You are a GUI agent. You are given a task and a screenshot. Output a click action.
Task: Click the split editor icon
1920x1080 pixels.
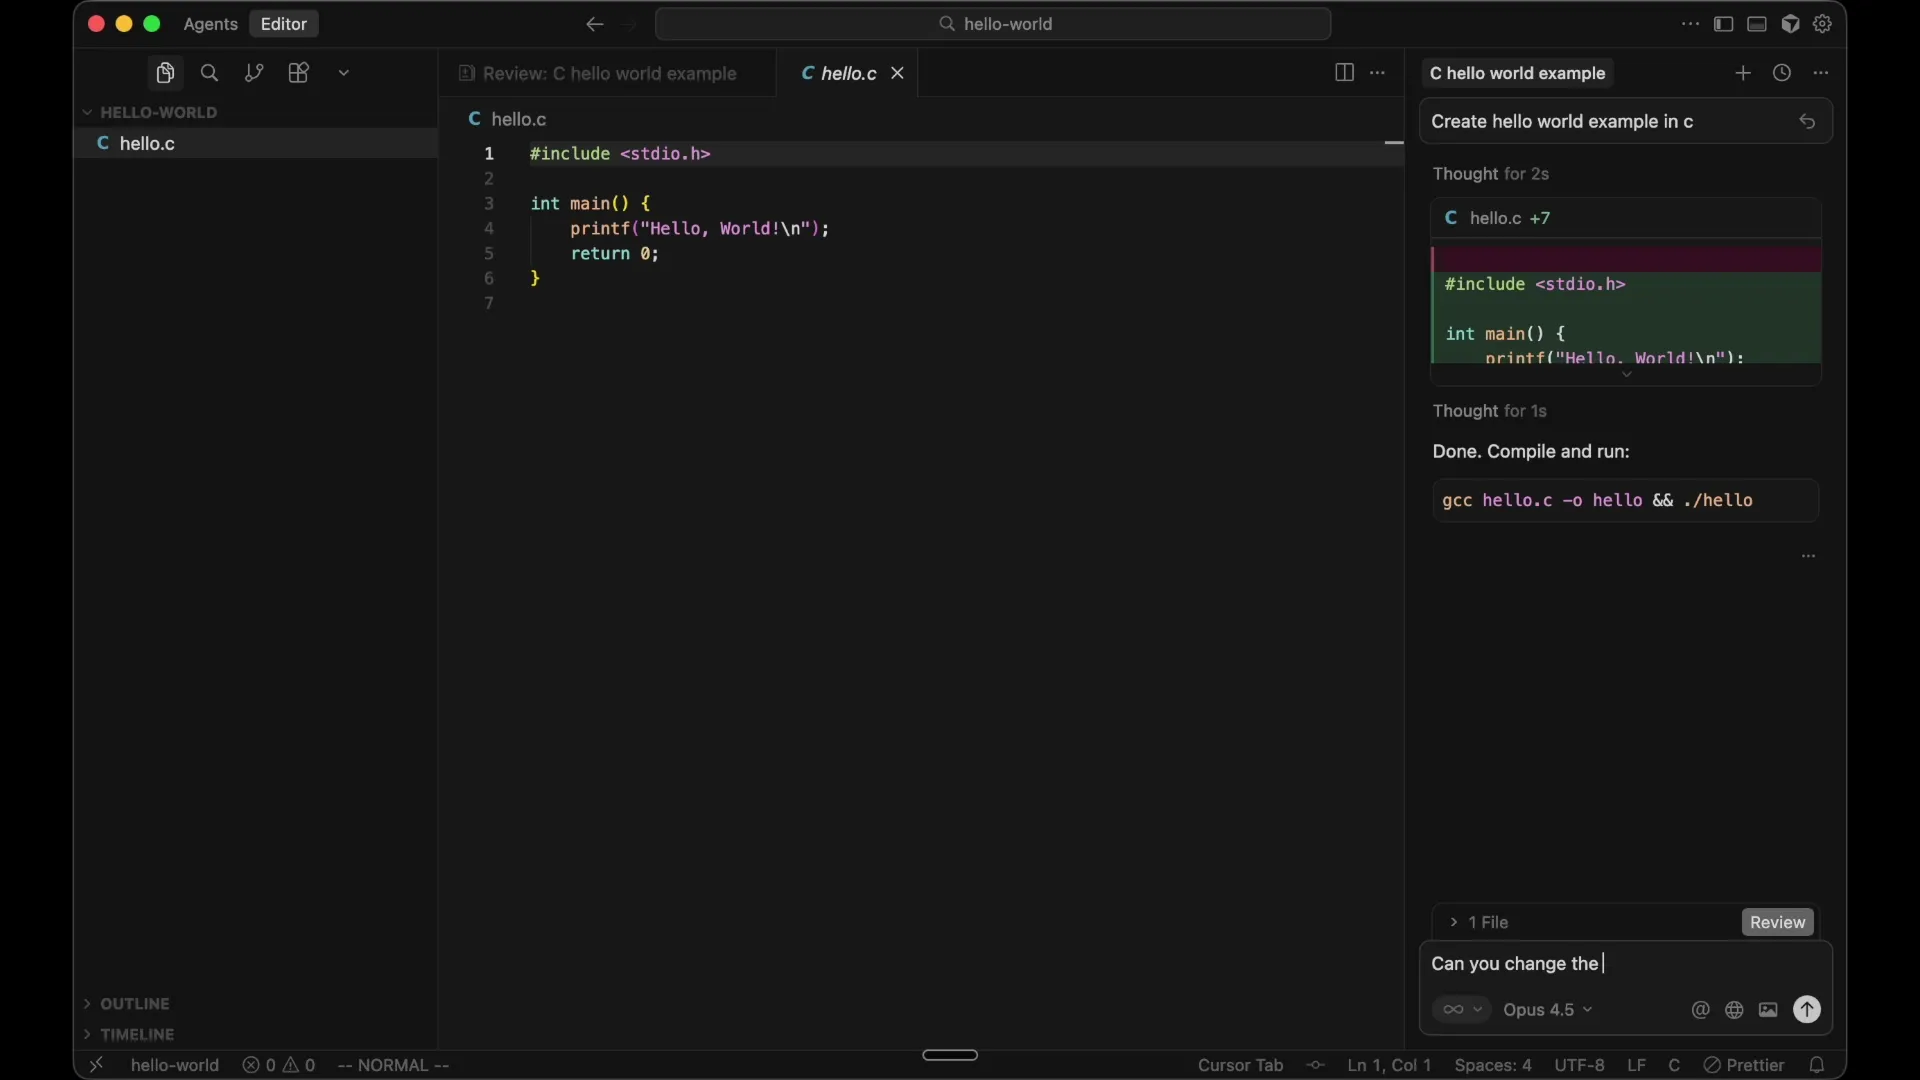pyautogui.click(x=1344, y=73)
